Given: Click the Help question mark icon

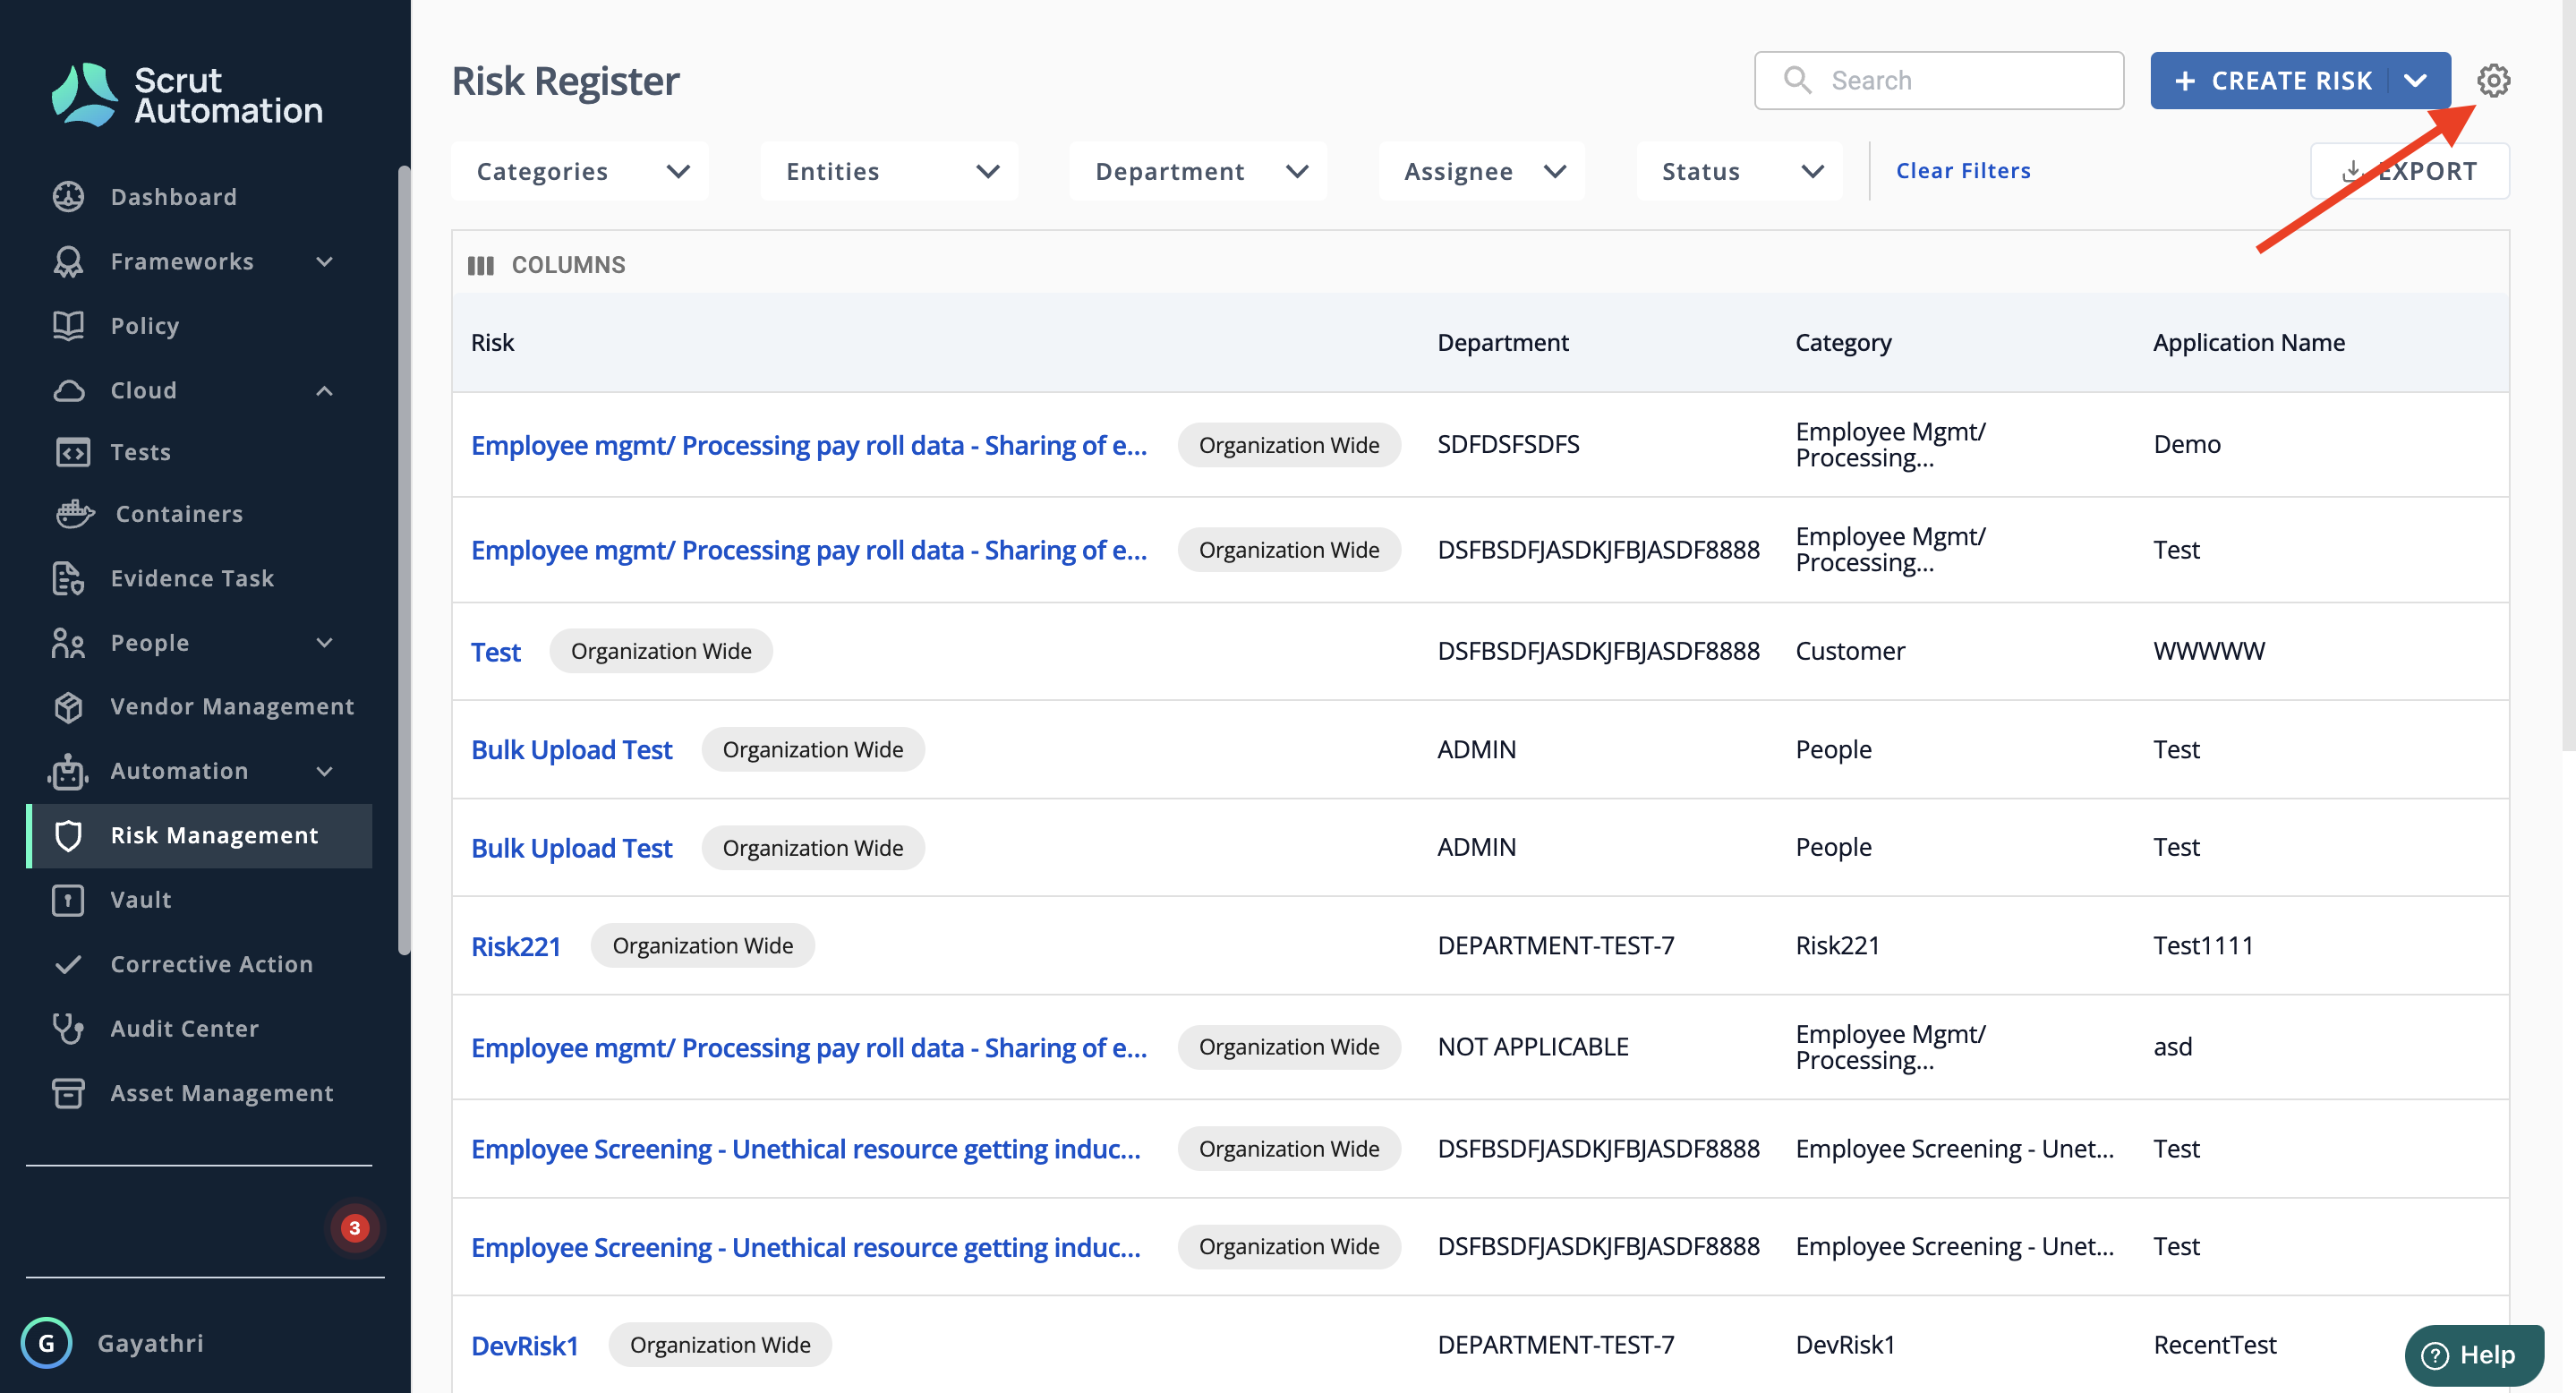Looking at the screenshot, I should (2434, 1355).
